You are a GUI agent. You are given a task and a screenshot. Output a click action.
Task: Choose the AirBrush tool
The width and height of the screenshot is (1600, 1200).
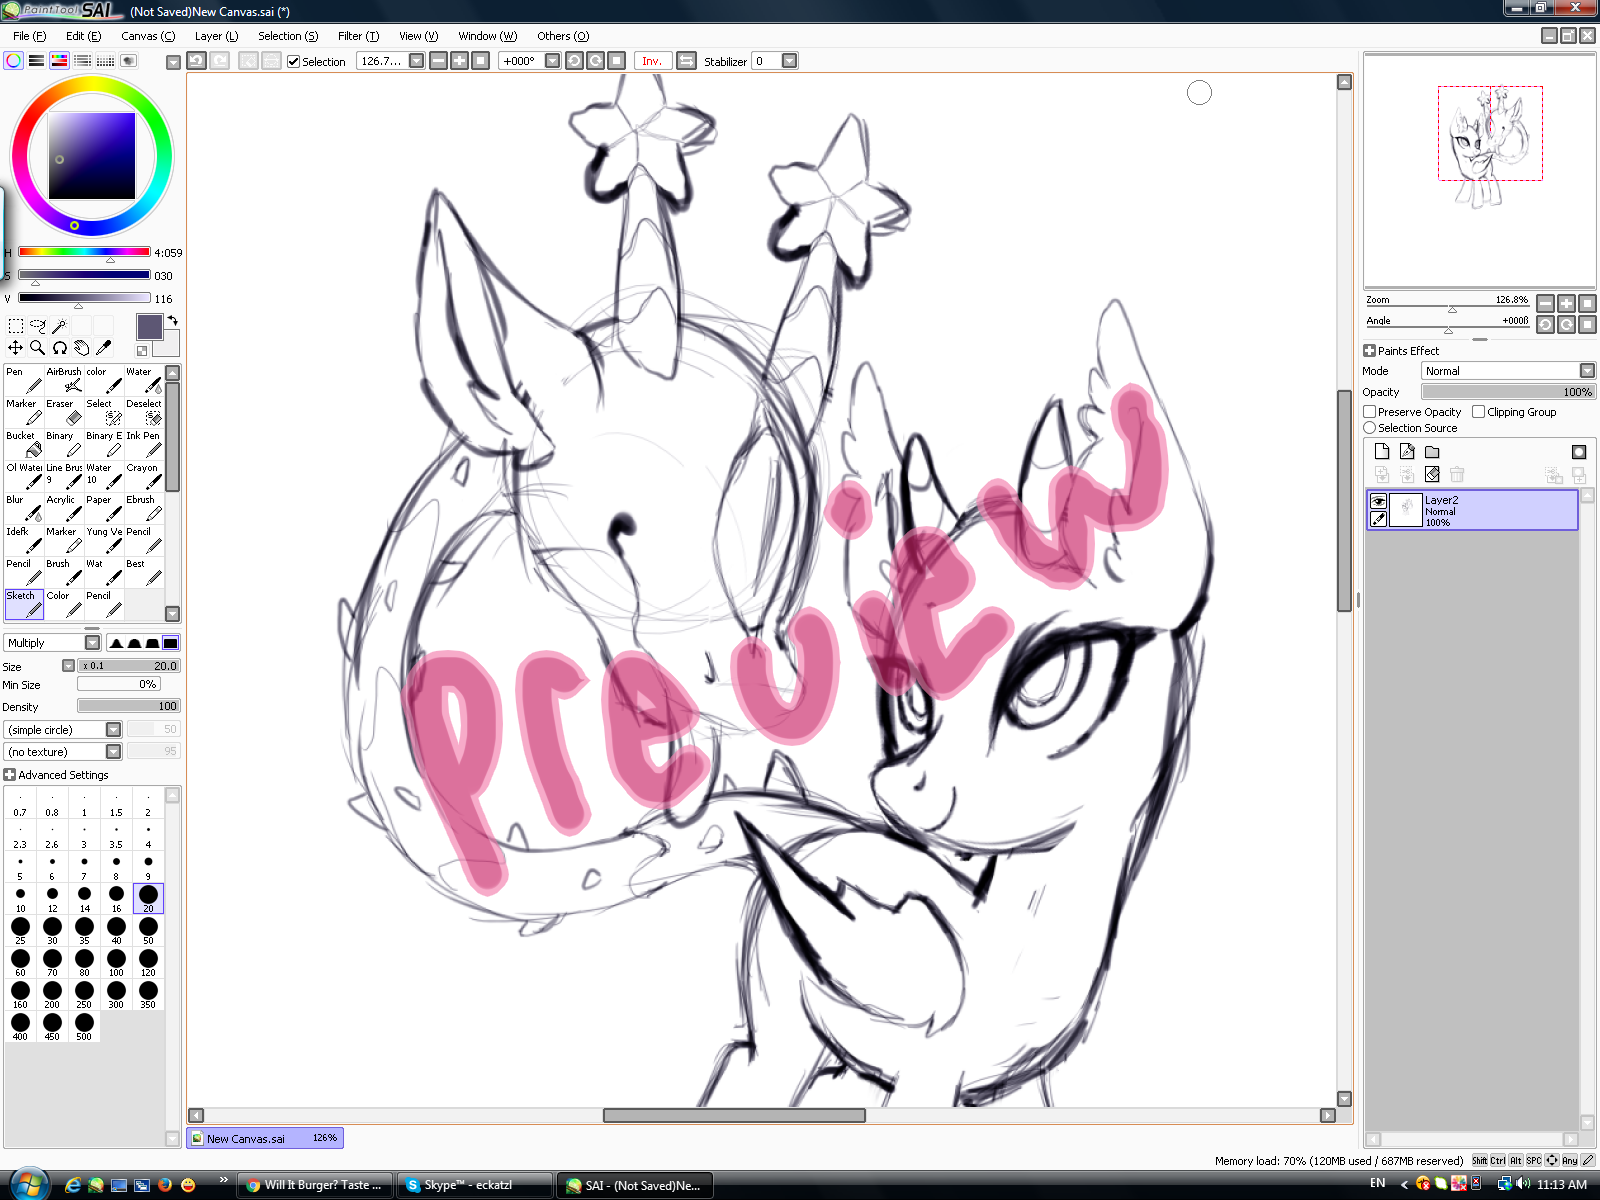click(x=64, y=380)
